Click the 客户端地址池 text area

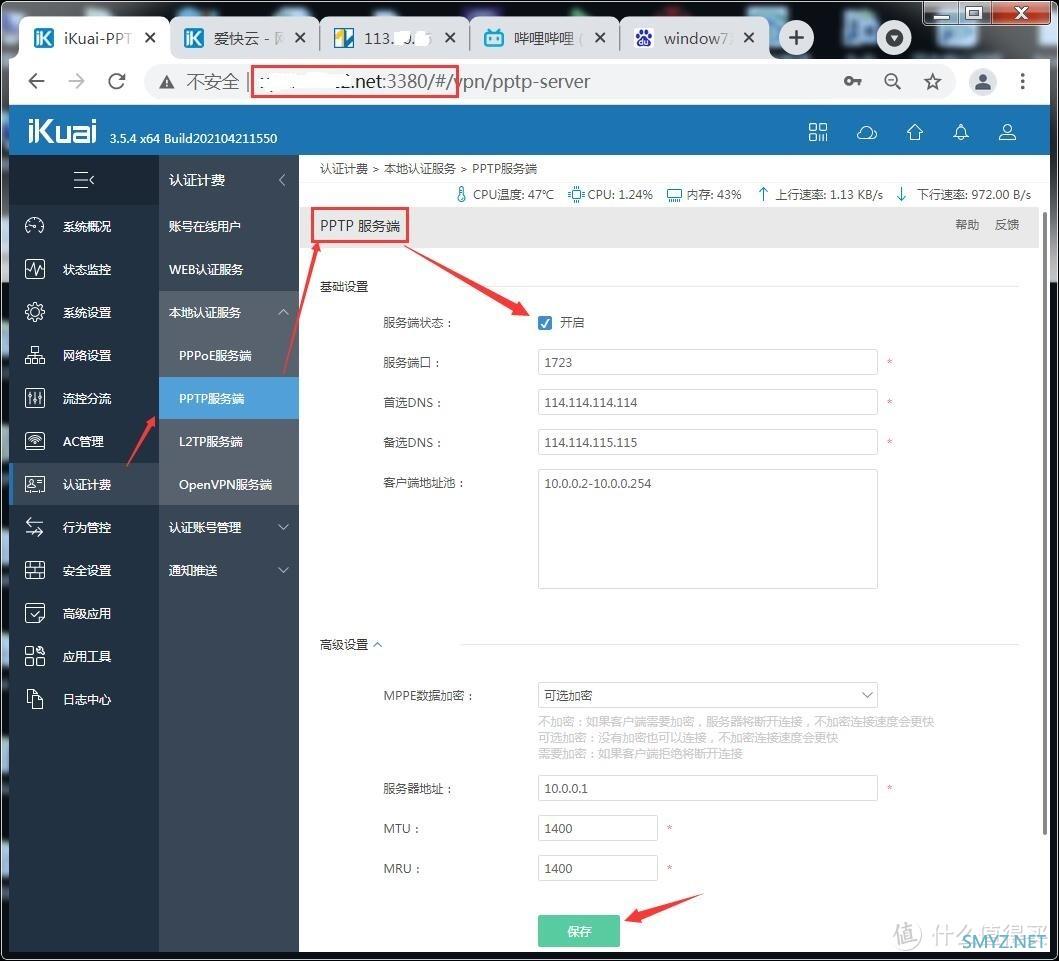pyautogui.click(x=707, y=529)
